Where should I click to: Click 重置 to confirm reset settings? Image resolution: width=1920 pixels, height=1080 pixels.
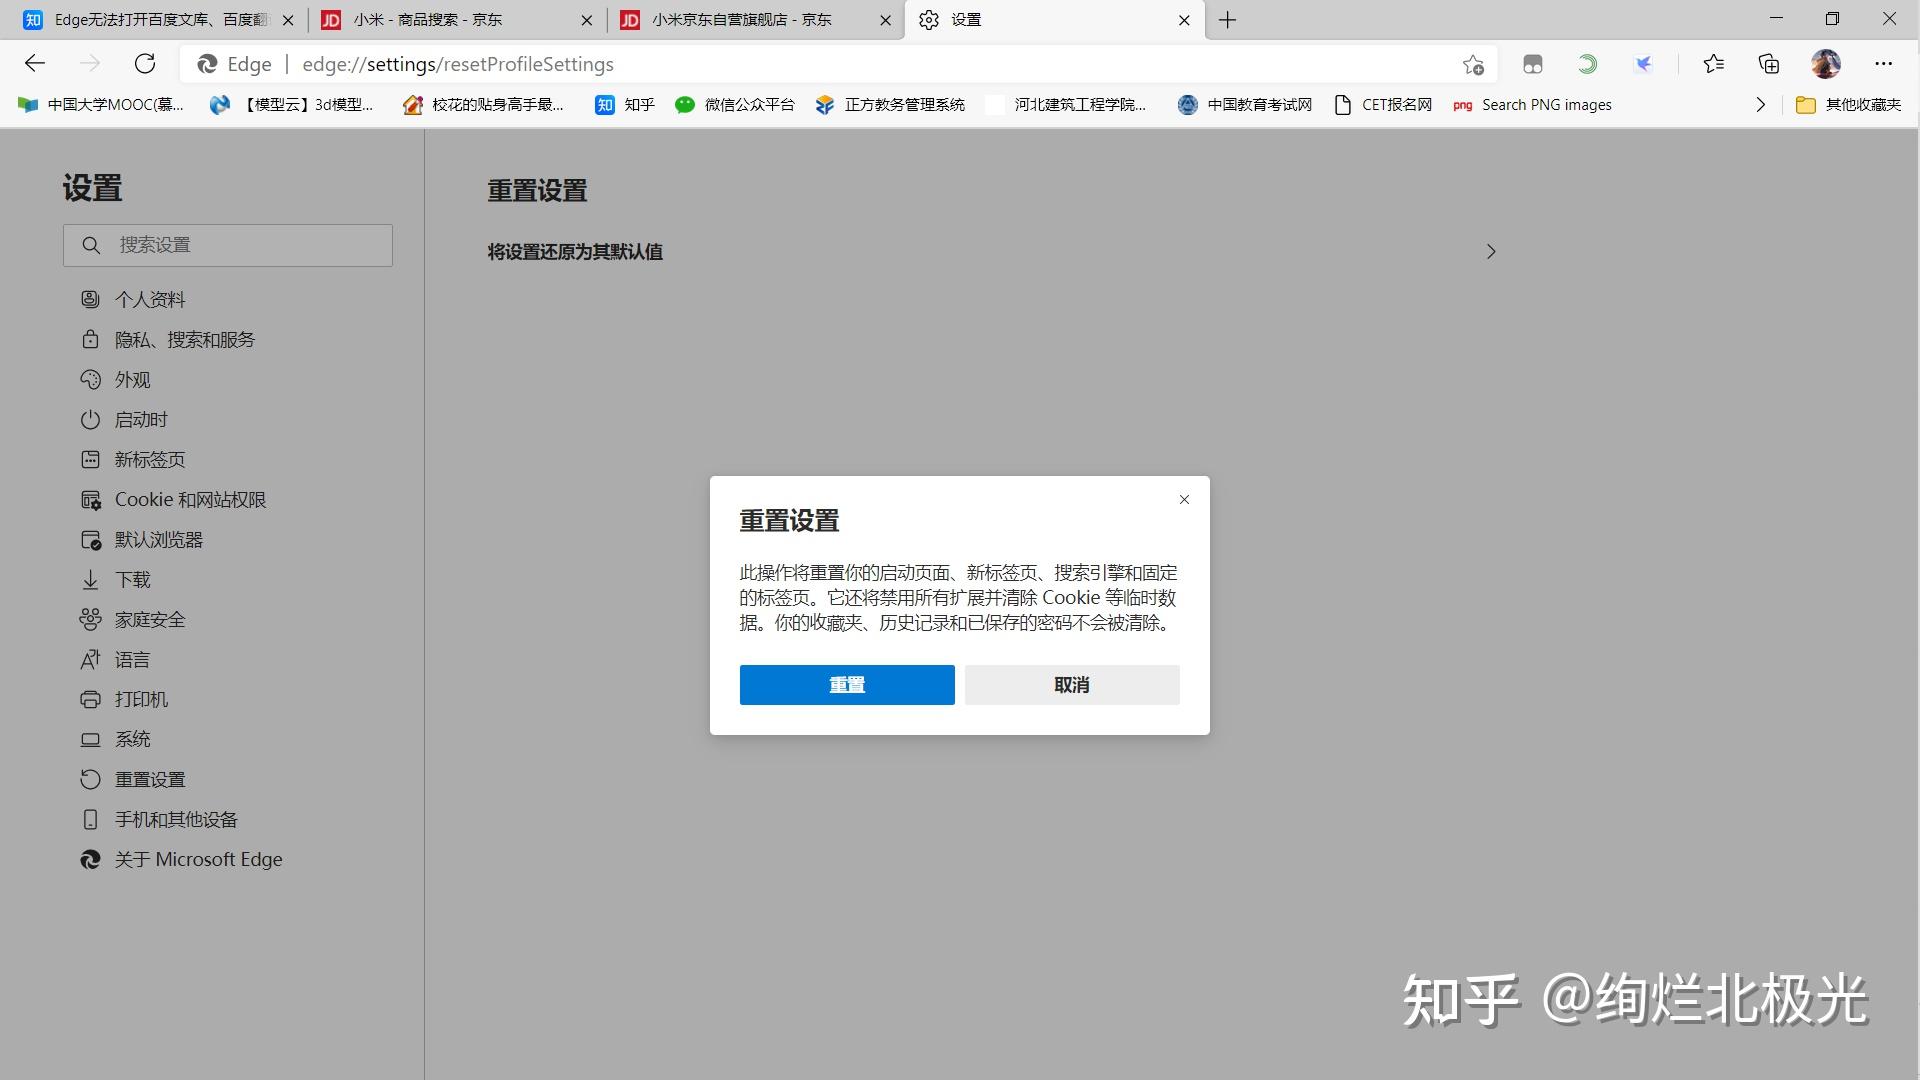[x=845, y=683]
